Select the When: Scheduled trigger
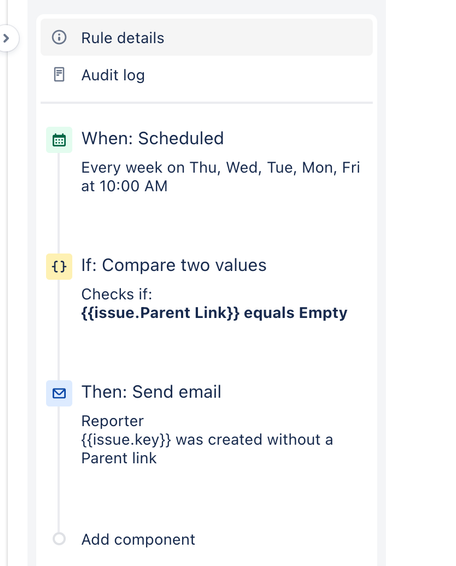The image size is (456, 566). click(x=152, y=139)
